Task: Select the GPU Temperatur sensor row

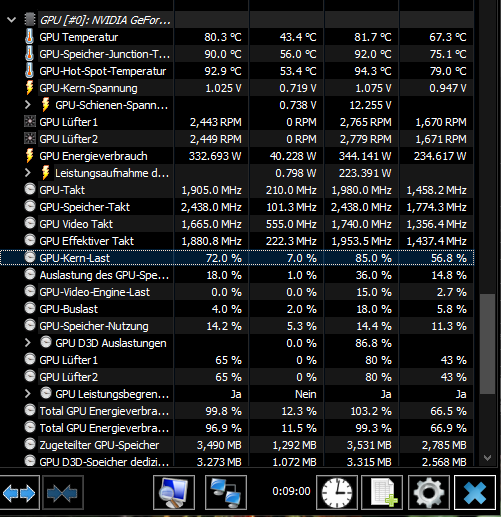Action: click(x=237, y=37)
